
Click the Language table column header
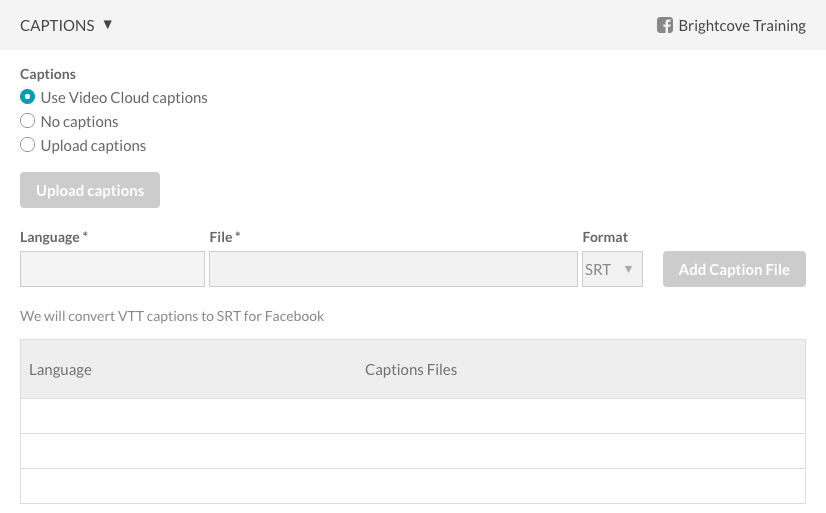point(60,369)
